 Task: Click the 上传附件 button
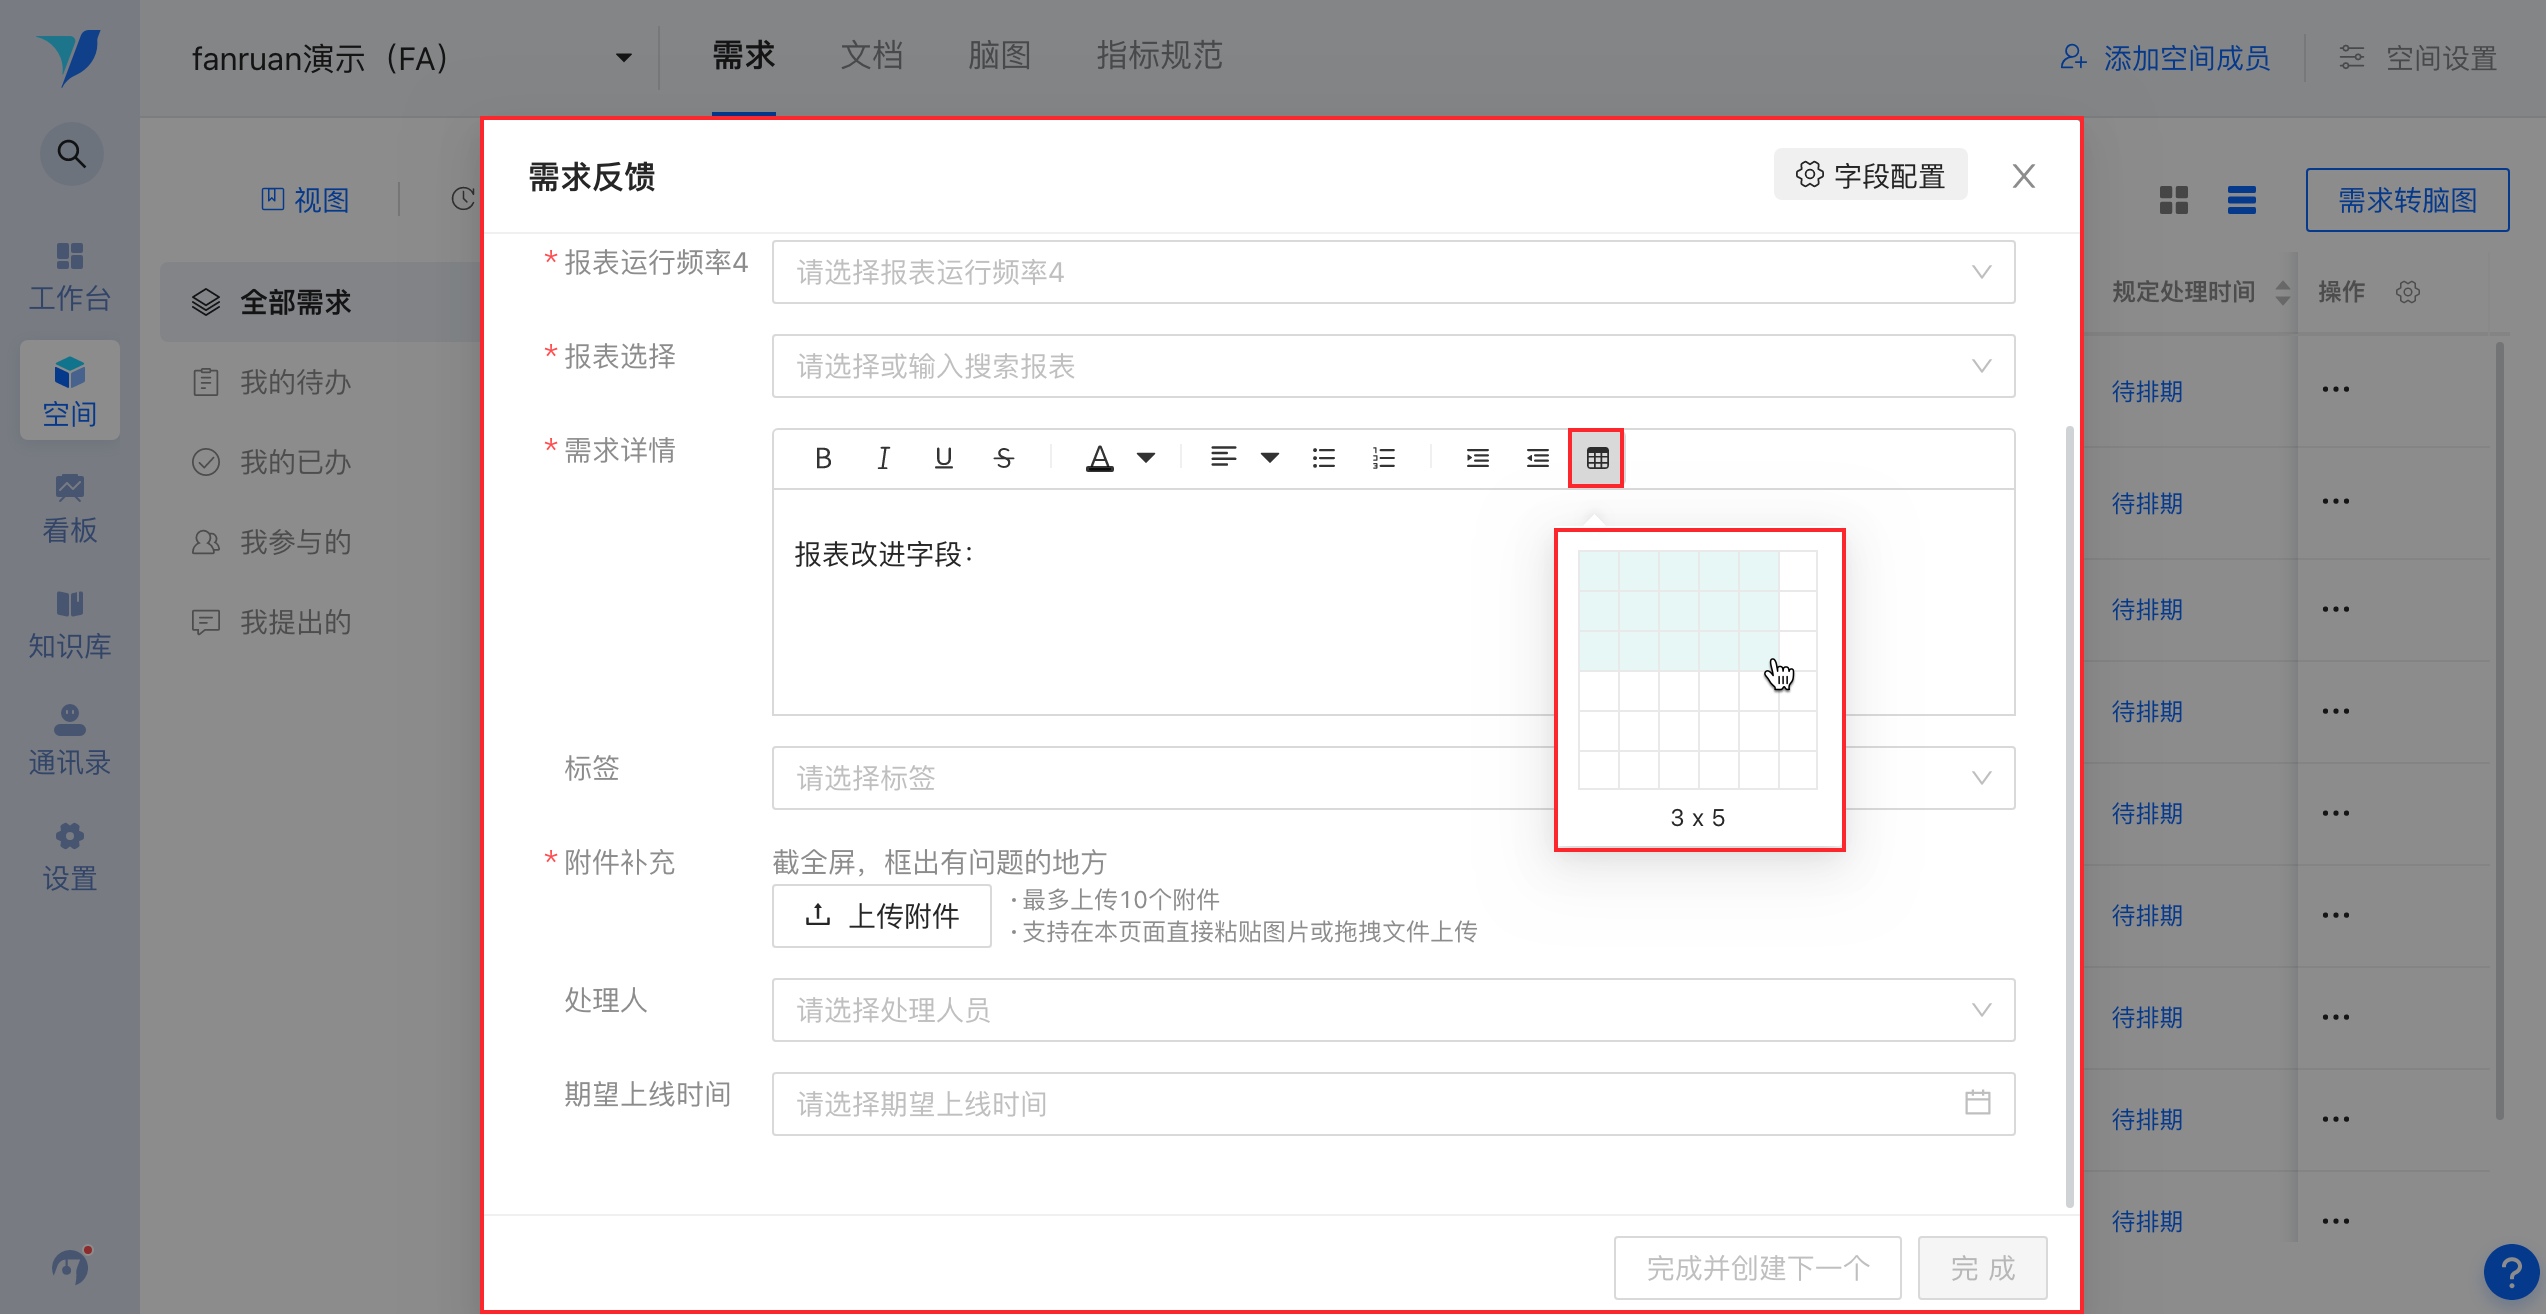(x=881, y=915)
